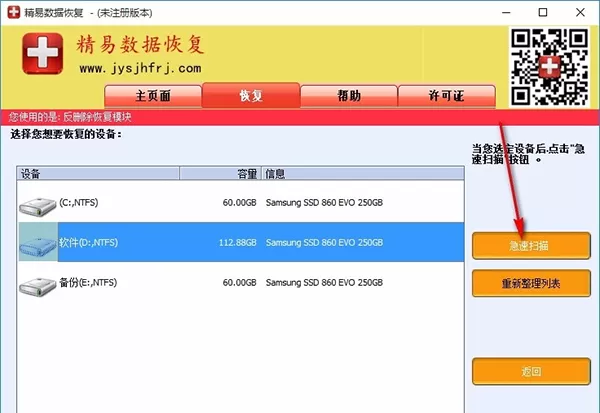The height and width of the screenshot is (413, 600).
Task: Select the (C:,NTFS) drive row
Action: [x=241, y=202]
